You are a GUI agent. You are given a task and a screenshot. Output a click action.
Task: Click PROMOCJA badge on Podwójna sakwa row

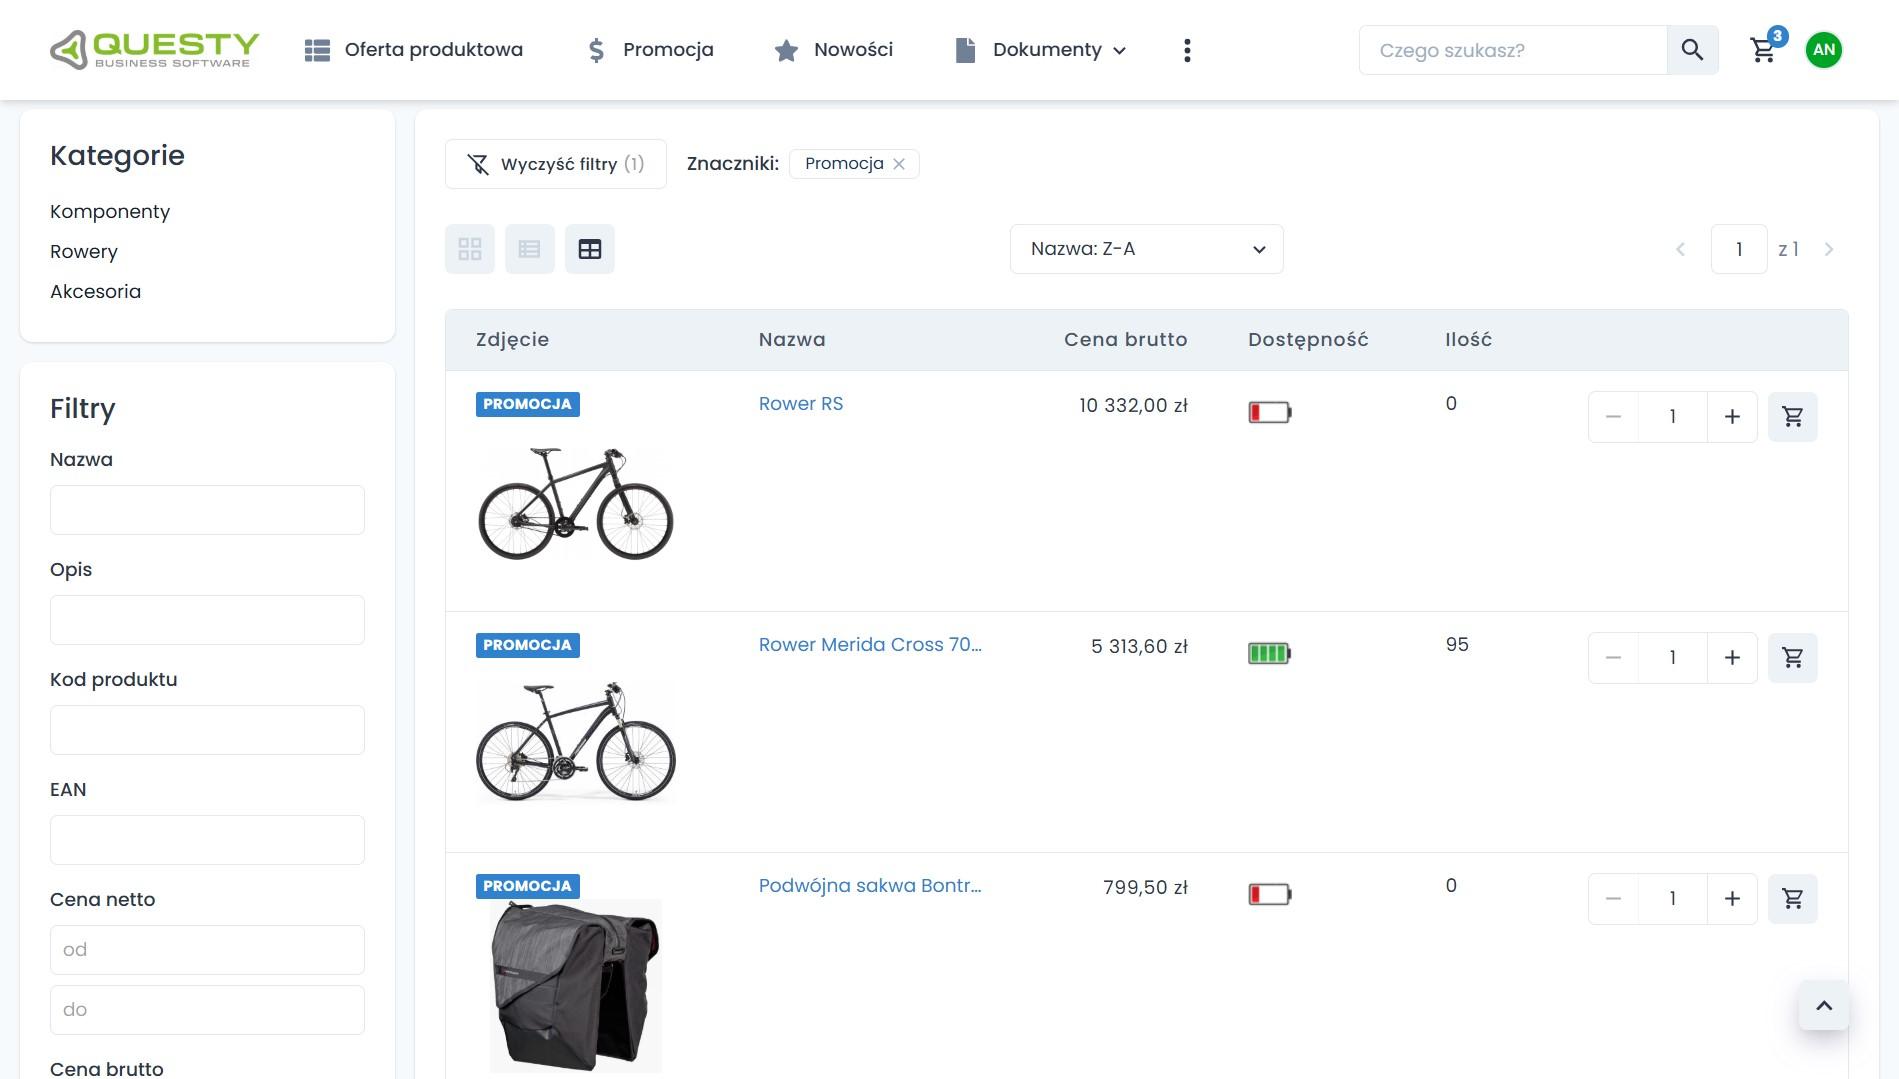click(x=528, y=886)
